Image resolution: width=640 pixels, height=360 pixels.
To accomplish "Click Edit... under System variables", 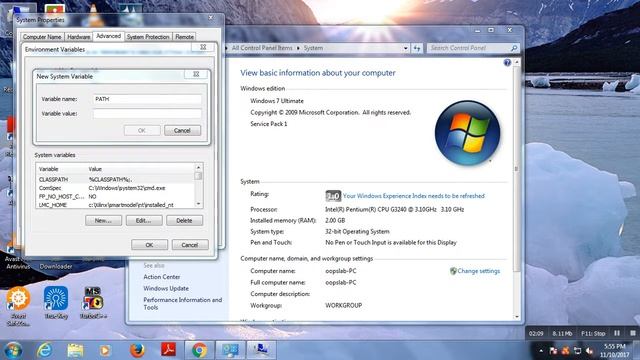I will click(144, 220).
